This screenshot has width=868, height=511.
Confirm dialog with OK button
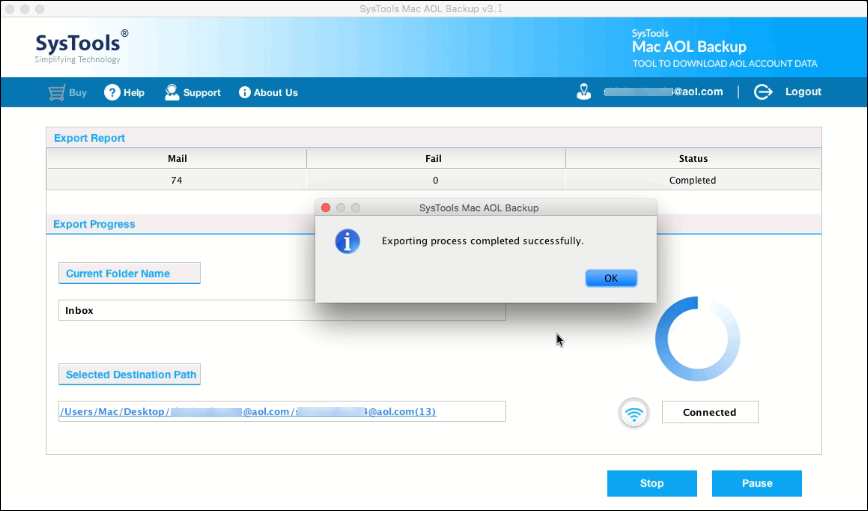tap(611, 278)
